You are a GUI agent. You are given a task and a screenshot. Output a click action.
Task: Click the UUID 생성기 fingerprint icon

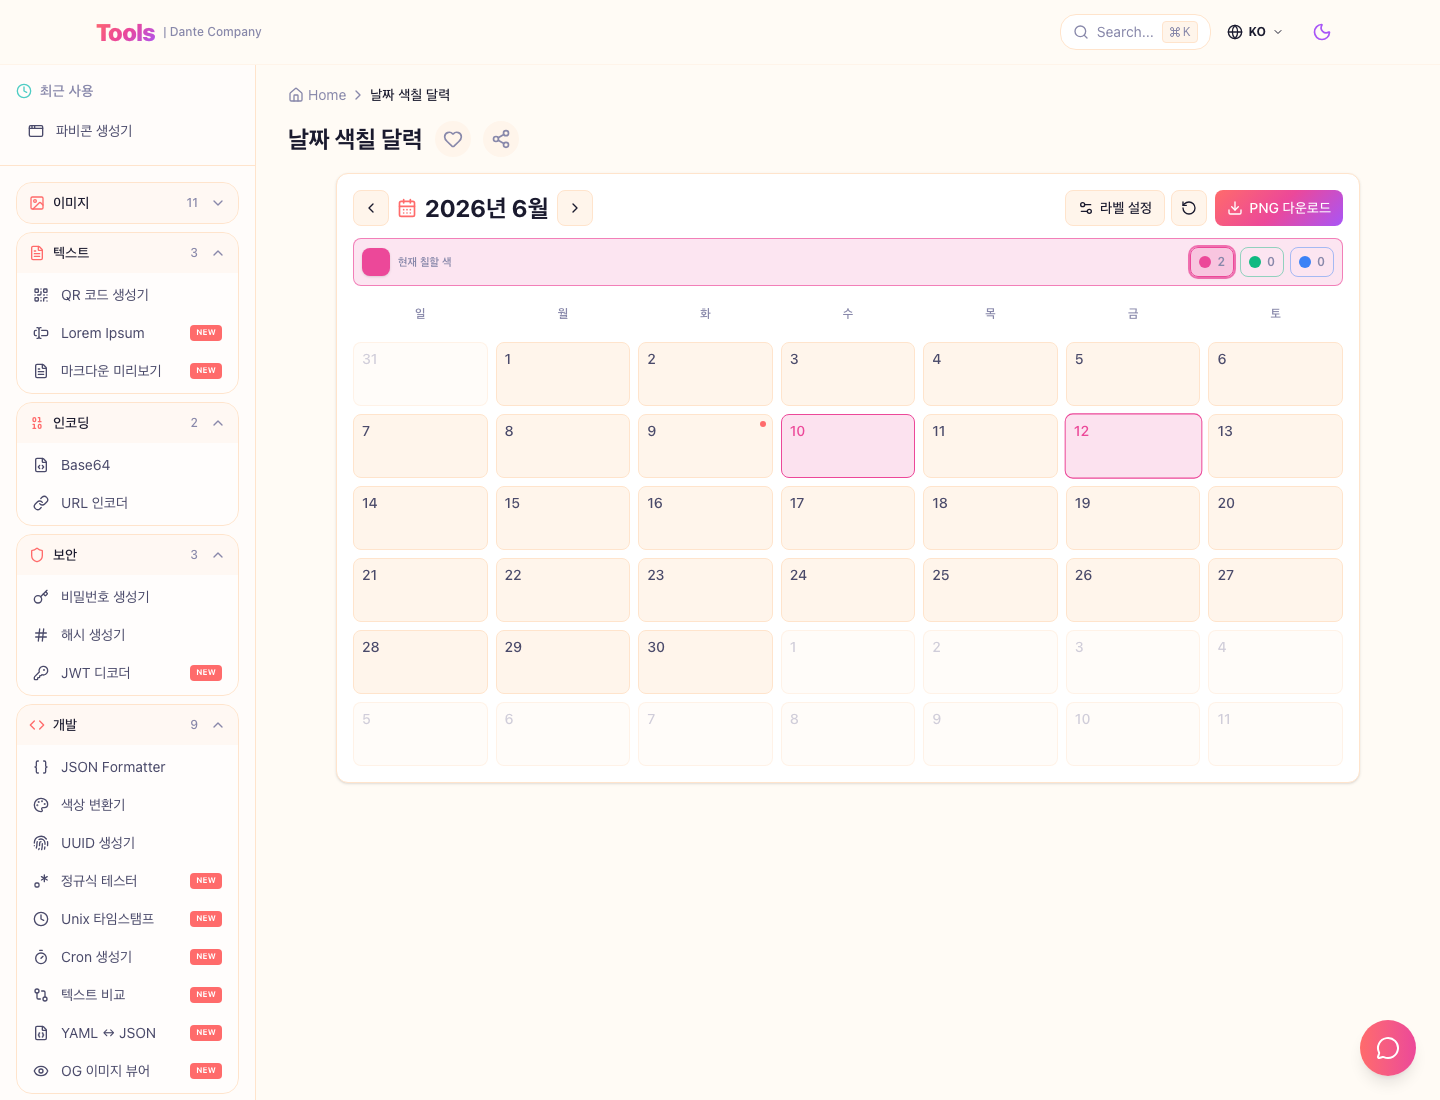[41, 843]
